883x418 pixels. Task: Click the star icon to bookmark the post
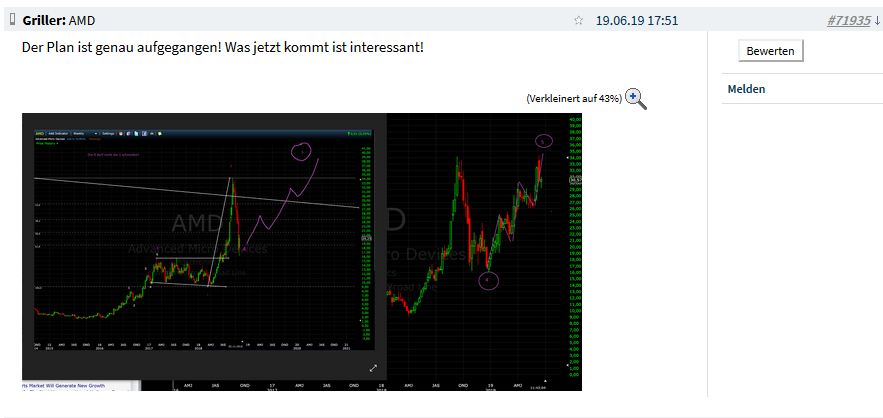[x=578, y=21]
